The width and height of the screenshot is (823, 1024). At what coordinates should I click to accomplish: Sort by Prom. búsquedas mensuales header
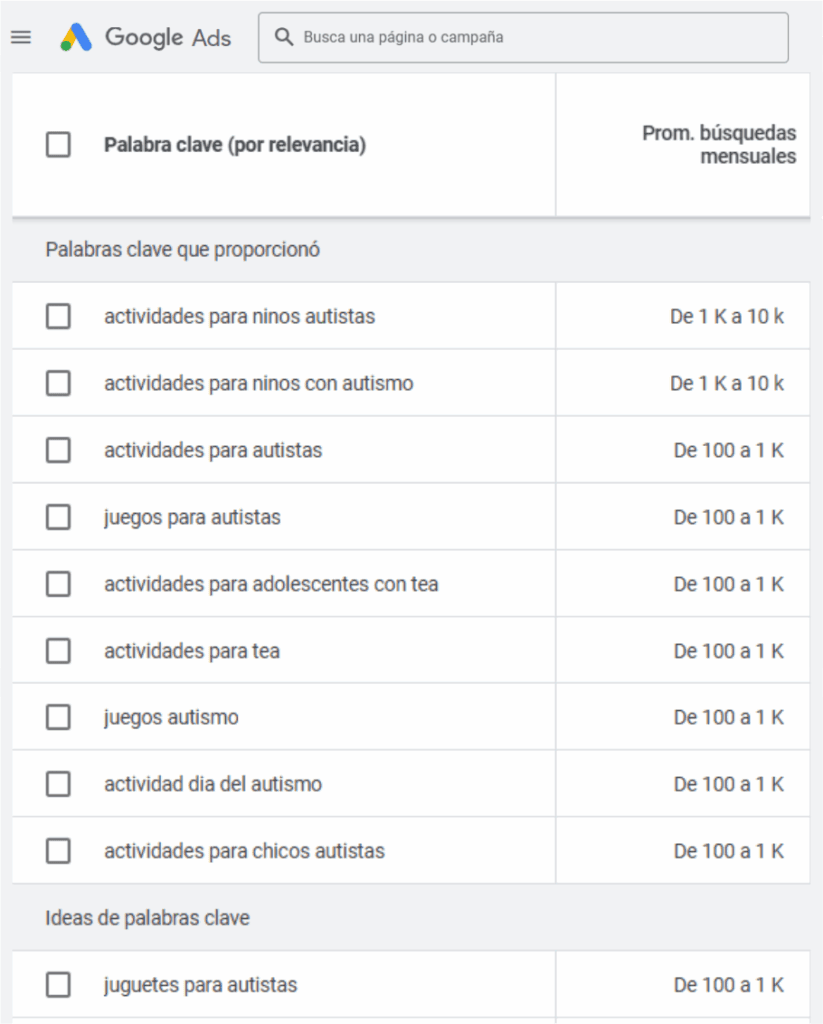tap(719, 145)
